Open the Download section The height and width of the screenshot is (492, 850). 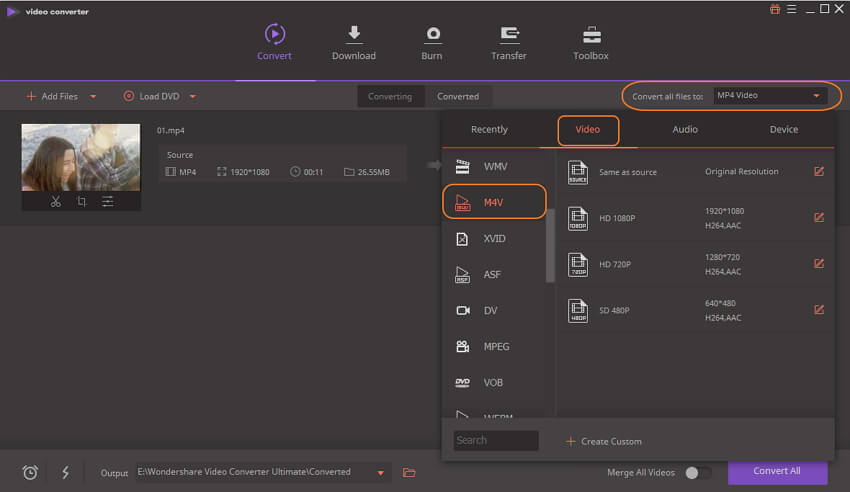click(353, 42)
